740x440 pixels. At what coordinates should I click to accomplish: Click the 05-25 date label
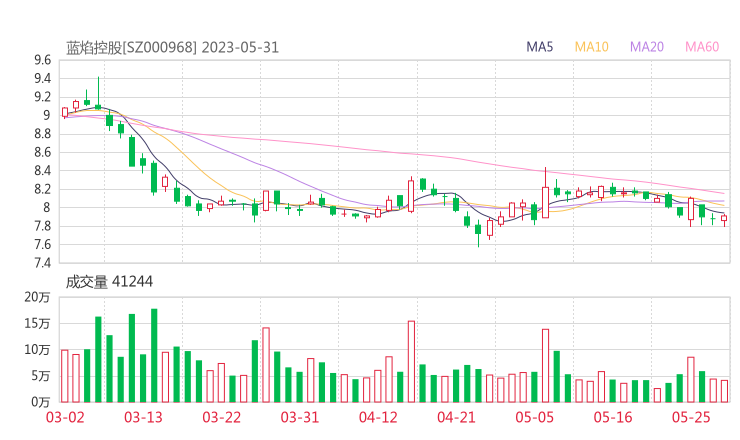[691, 417]
